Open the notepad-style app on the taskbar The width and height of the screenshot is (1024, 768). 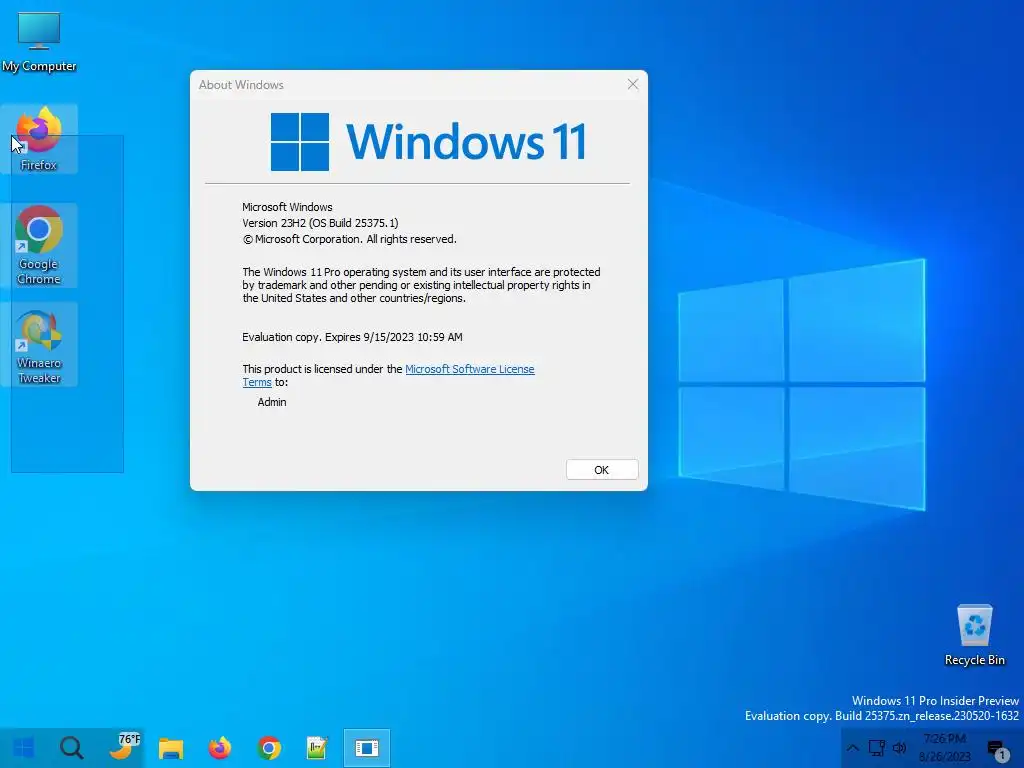[x=317, y=748]
